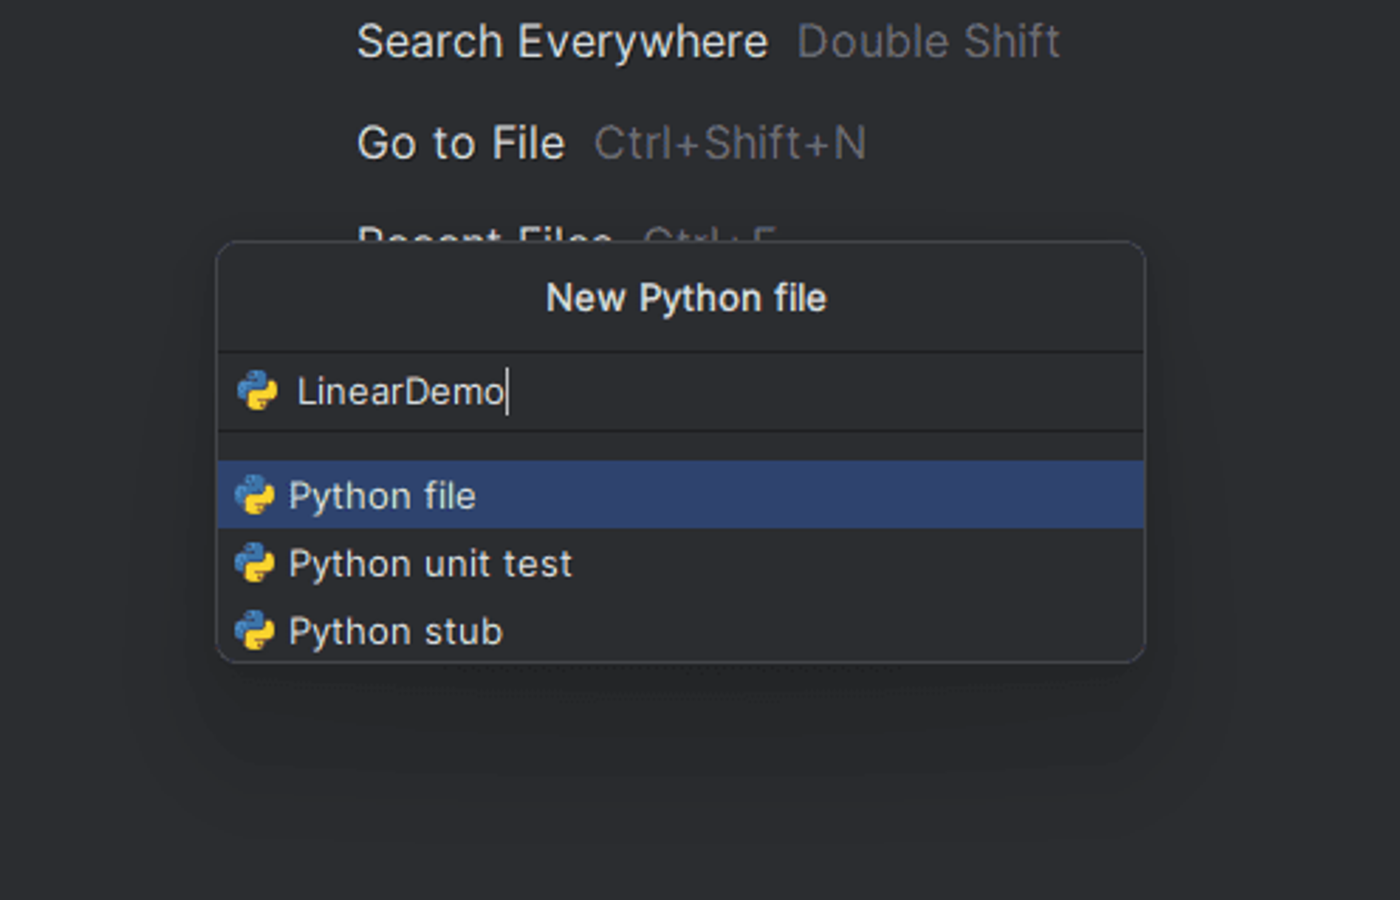Choose the Python unit test option
This screenshot has width=1400, height=900.
[680, 563]
